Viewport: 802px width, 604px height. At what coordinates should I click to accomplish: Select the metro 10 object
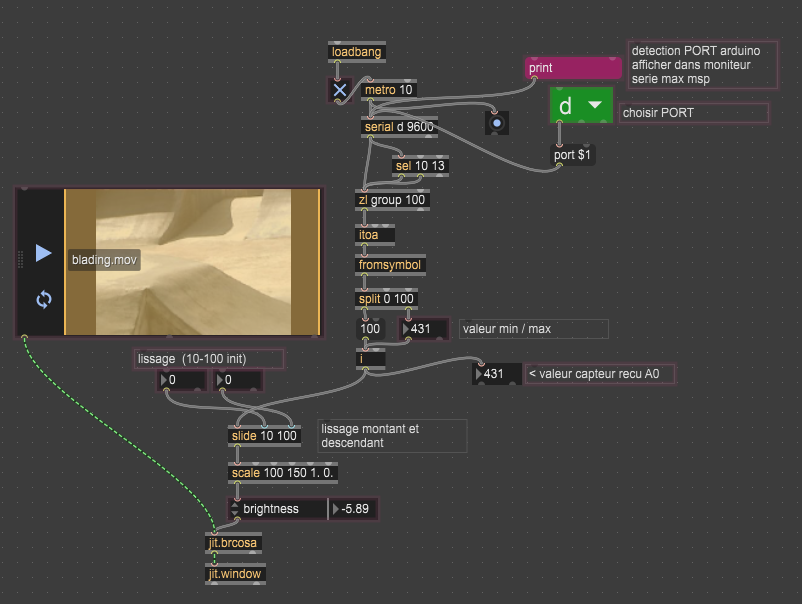[x=388, y=90]
